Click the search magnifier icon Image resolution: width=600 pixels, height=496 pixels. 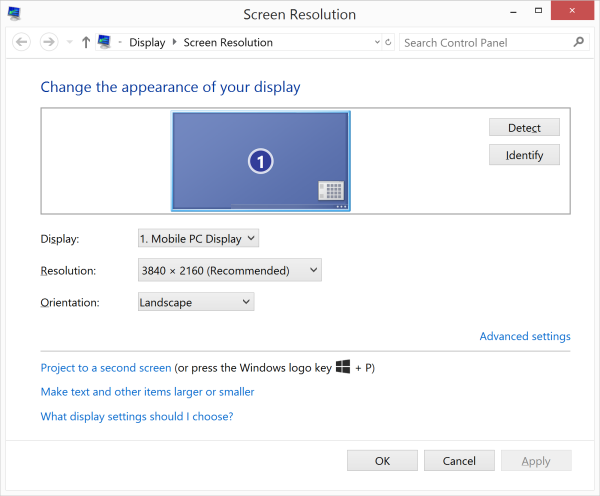579,42
